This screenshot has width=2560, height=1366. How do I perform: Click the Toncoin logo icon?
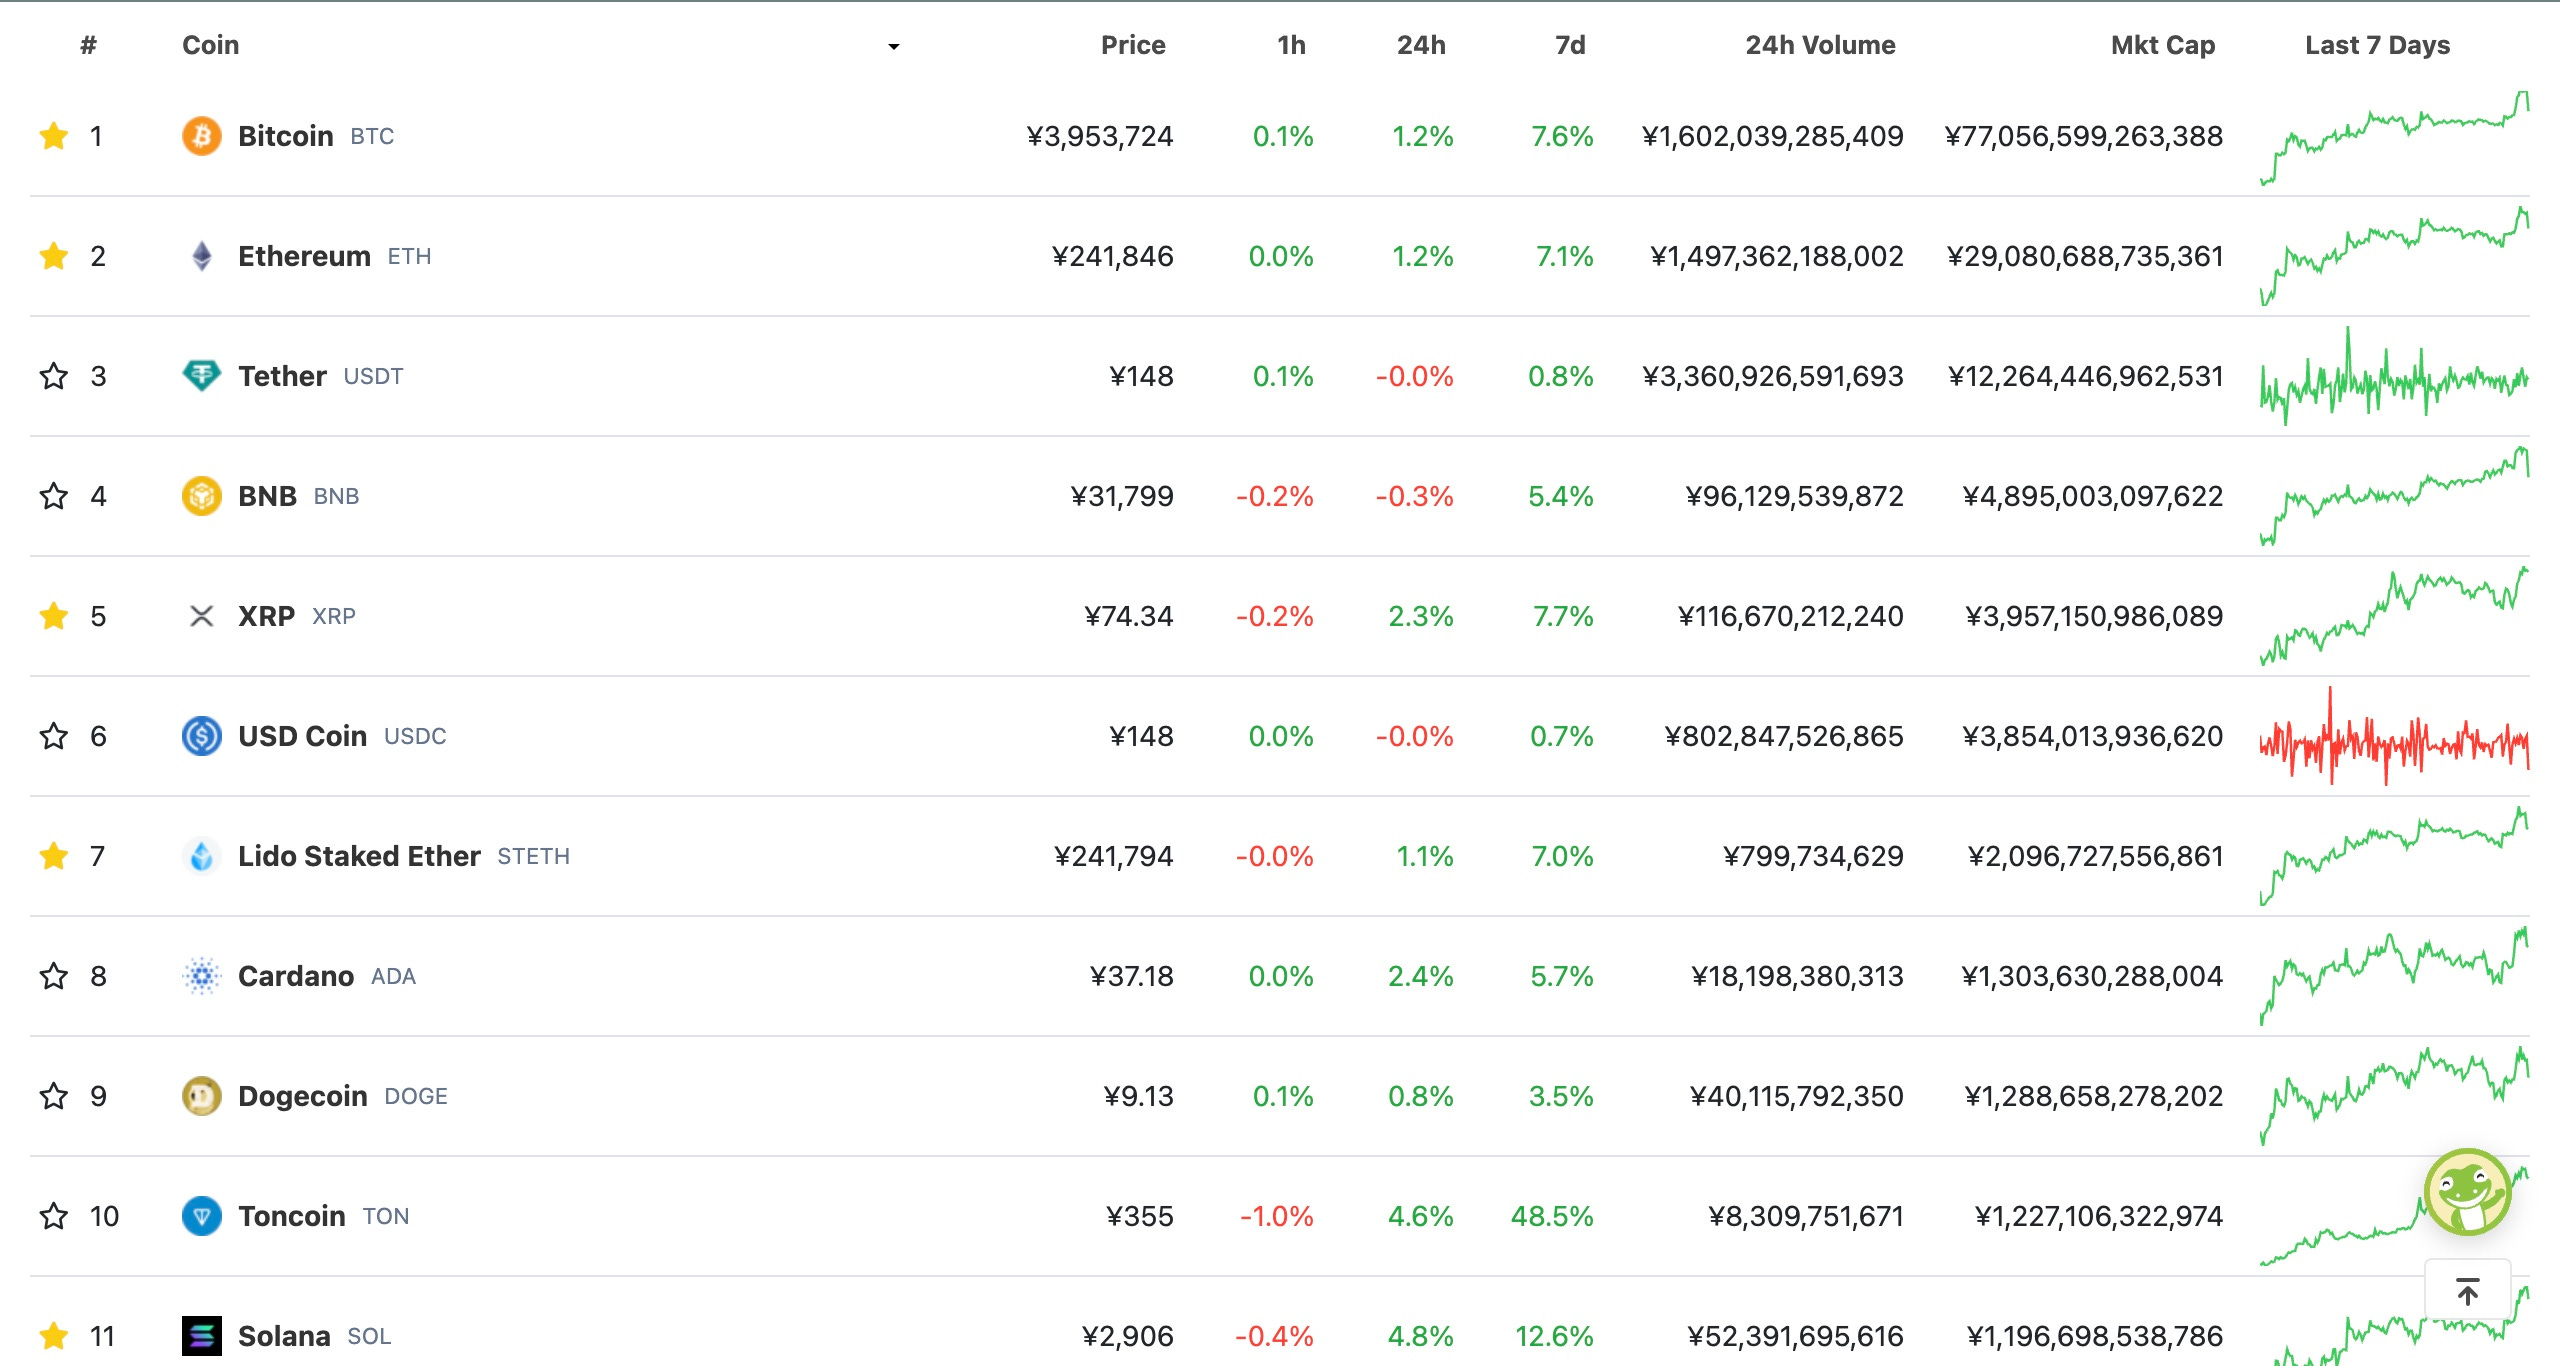click(x=202, y=1216)
